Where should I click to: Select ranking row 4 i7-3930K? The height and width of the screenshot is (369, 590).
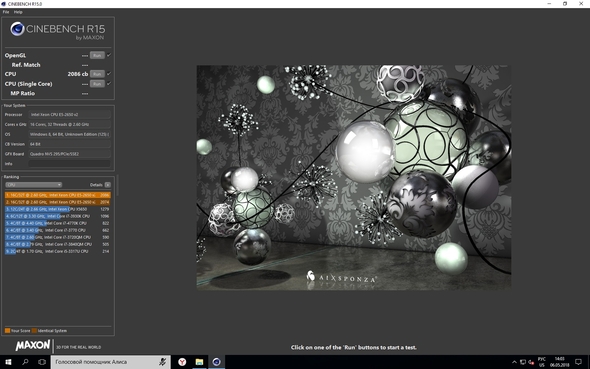tap(58, 216)
